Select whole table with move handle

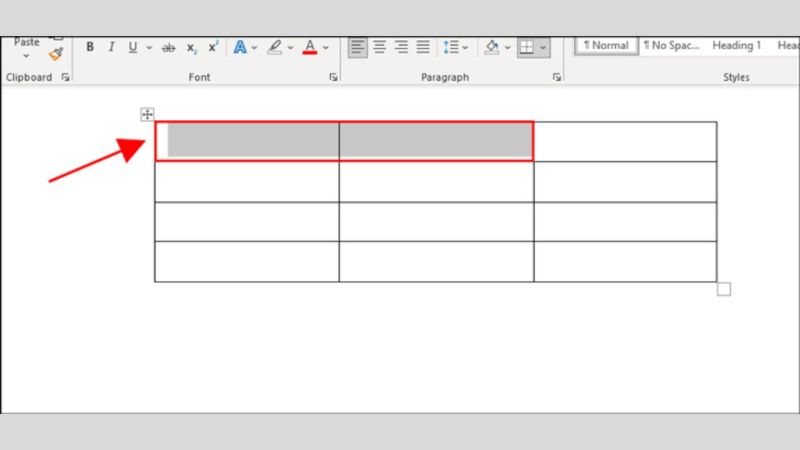147,114
